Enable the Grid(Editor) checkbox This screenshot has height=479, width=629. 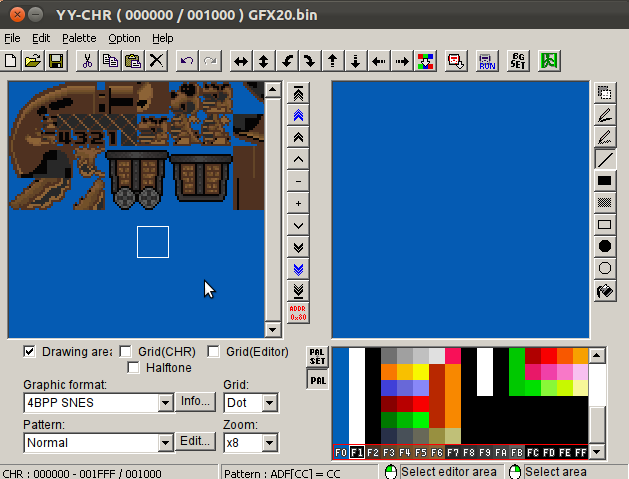(213, 352)
